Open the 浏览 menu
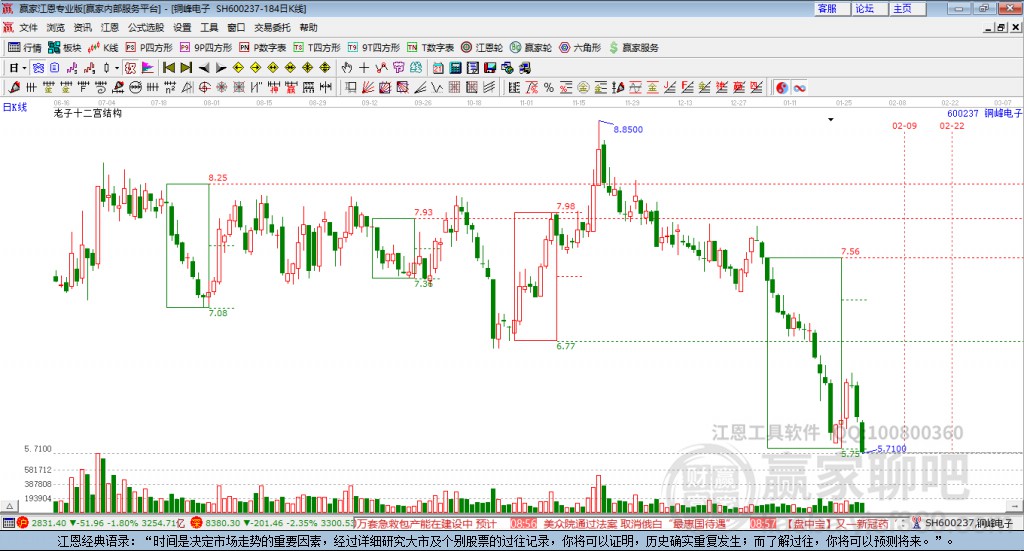The height and width of the screenshot is (551, 1024). pyautogui.click(x=56, y=27)
